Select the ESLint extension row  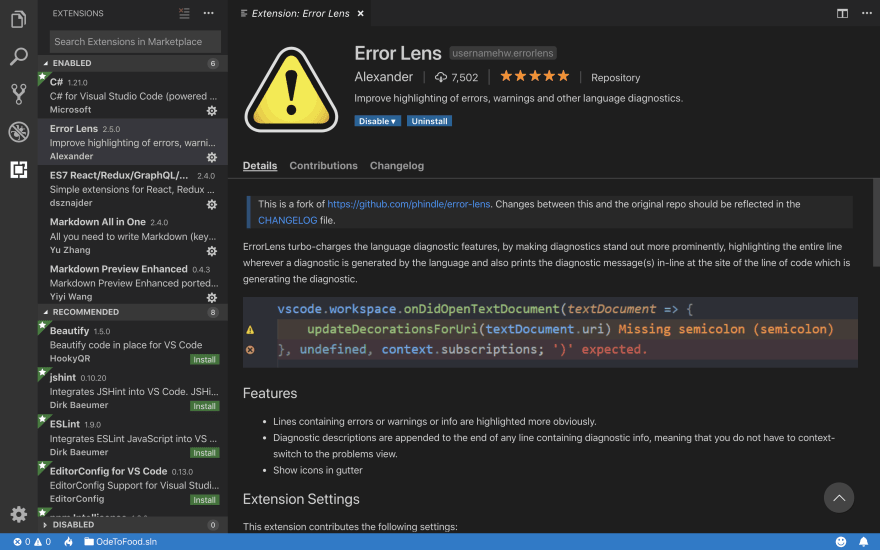coord(132,438)
